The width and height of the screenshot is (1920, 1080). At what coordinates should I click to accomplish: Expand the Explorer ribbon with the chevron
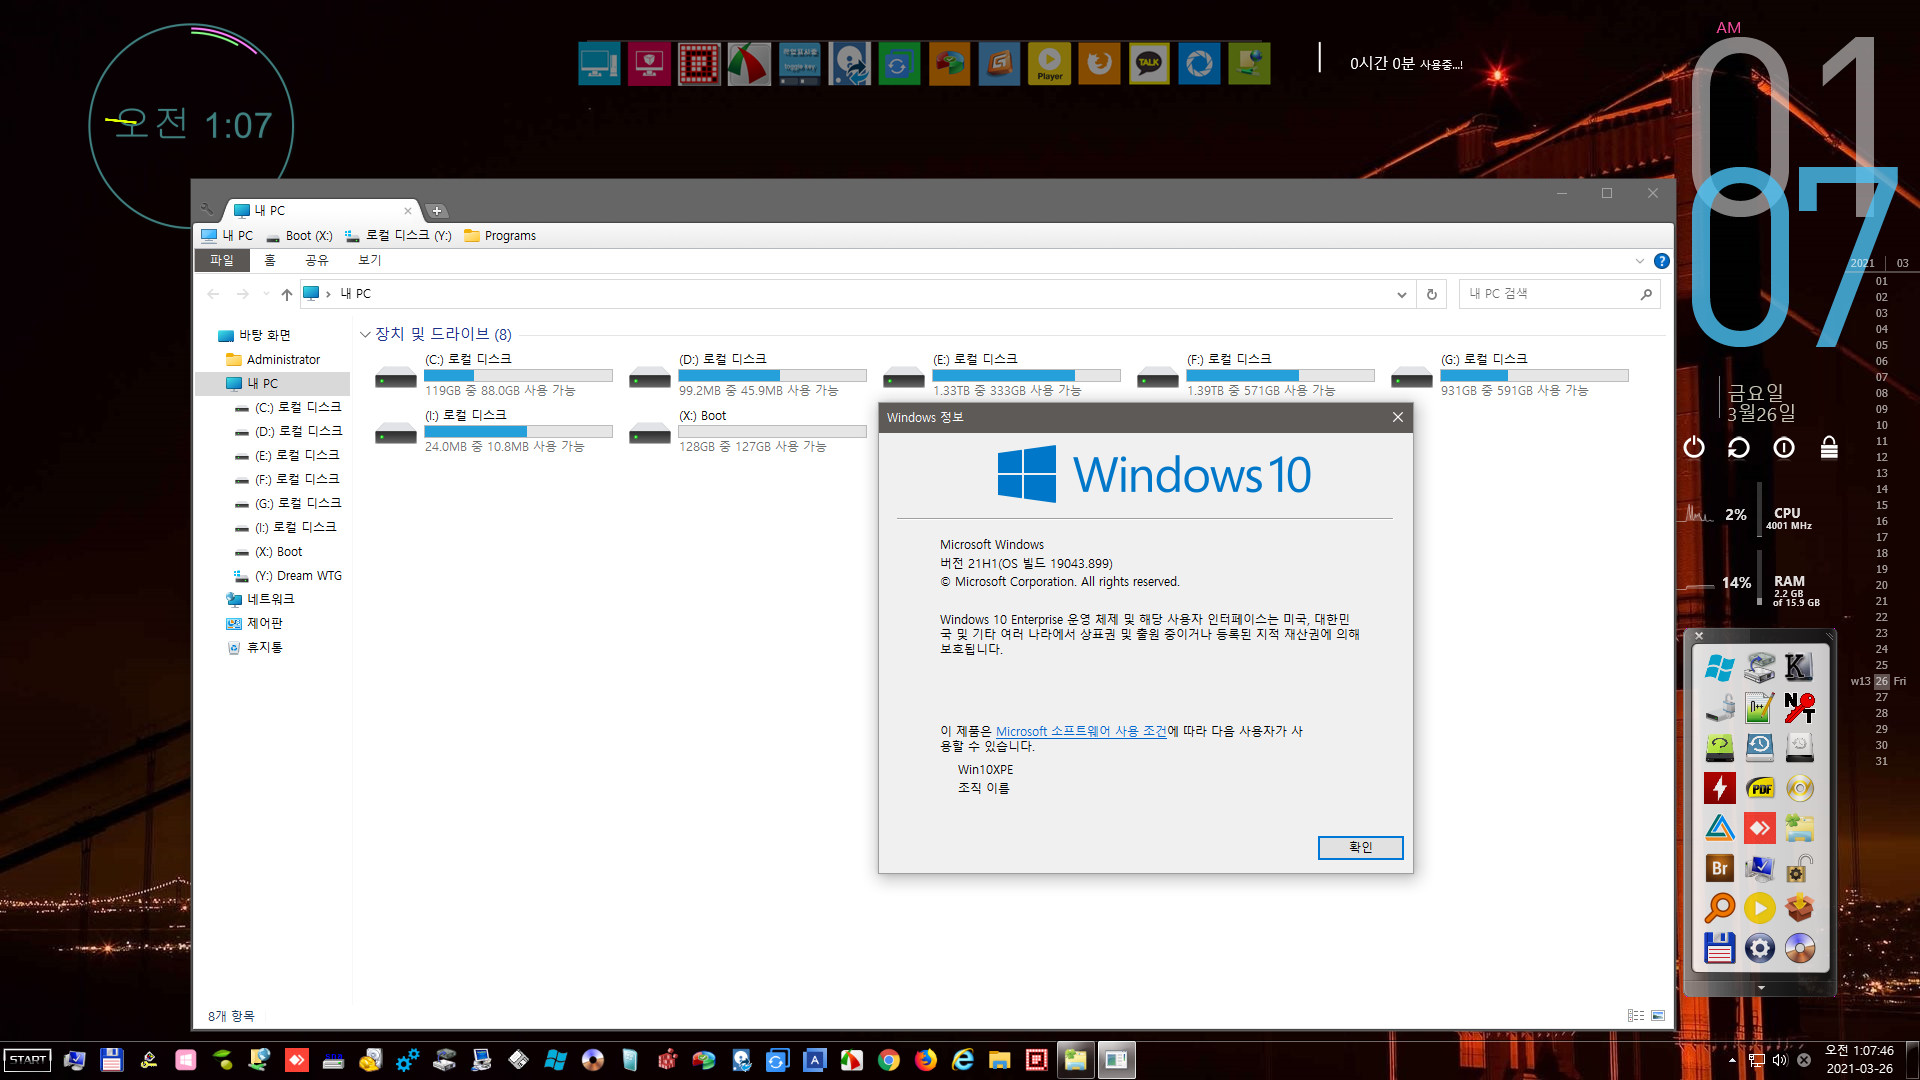[x=1640, y=261]
